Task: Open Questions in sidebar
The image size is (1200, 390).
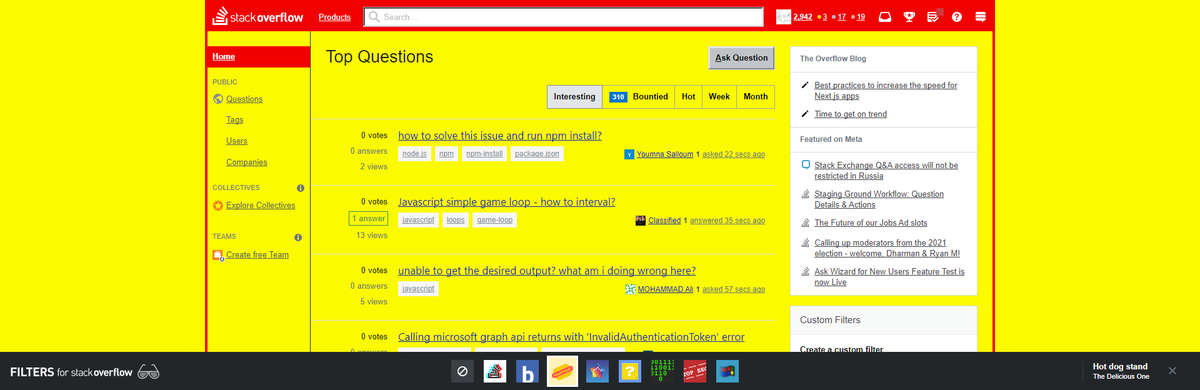Action: point(244,99)
